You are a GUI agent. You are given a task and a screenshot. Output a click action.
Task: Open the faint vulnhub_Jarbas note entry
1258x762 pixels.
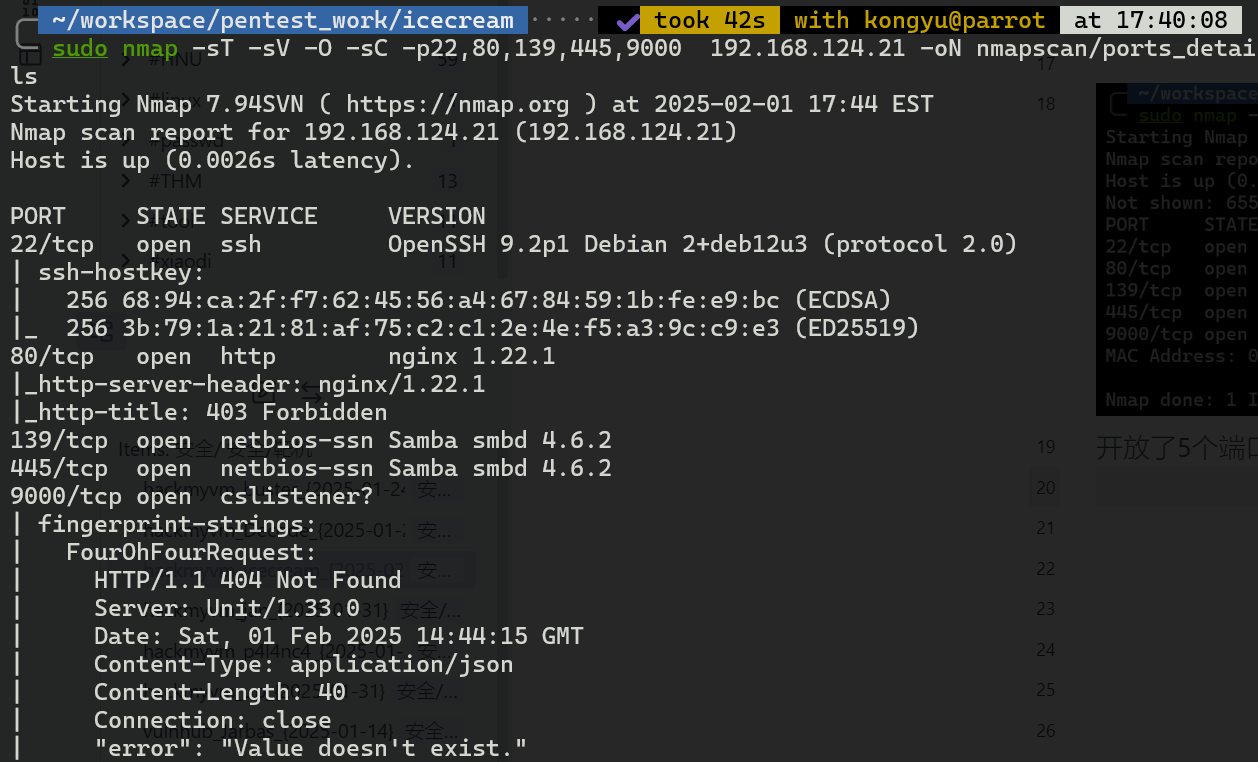(x=300, y=731)
